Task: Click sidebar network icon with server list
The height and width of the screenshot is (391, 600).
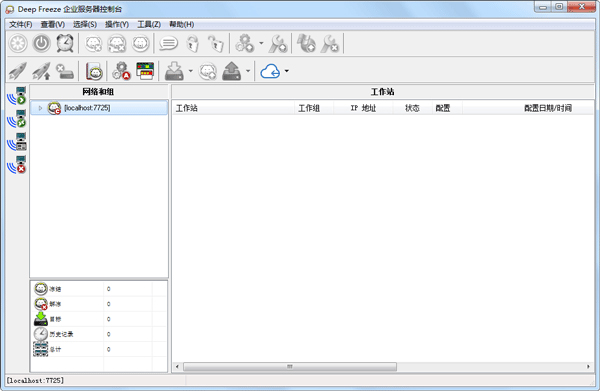Action: coord(16,142)
